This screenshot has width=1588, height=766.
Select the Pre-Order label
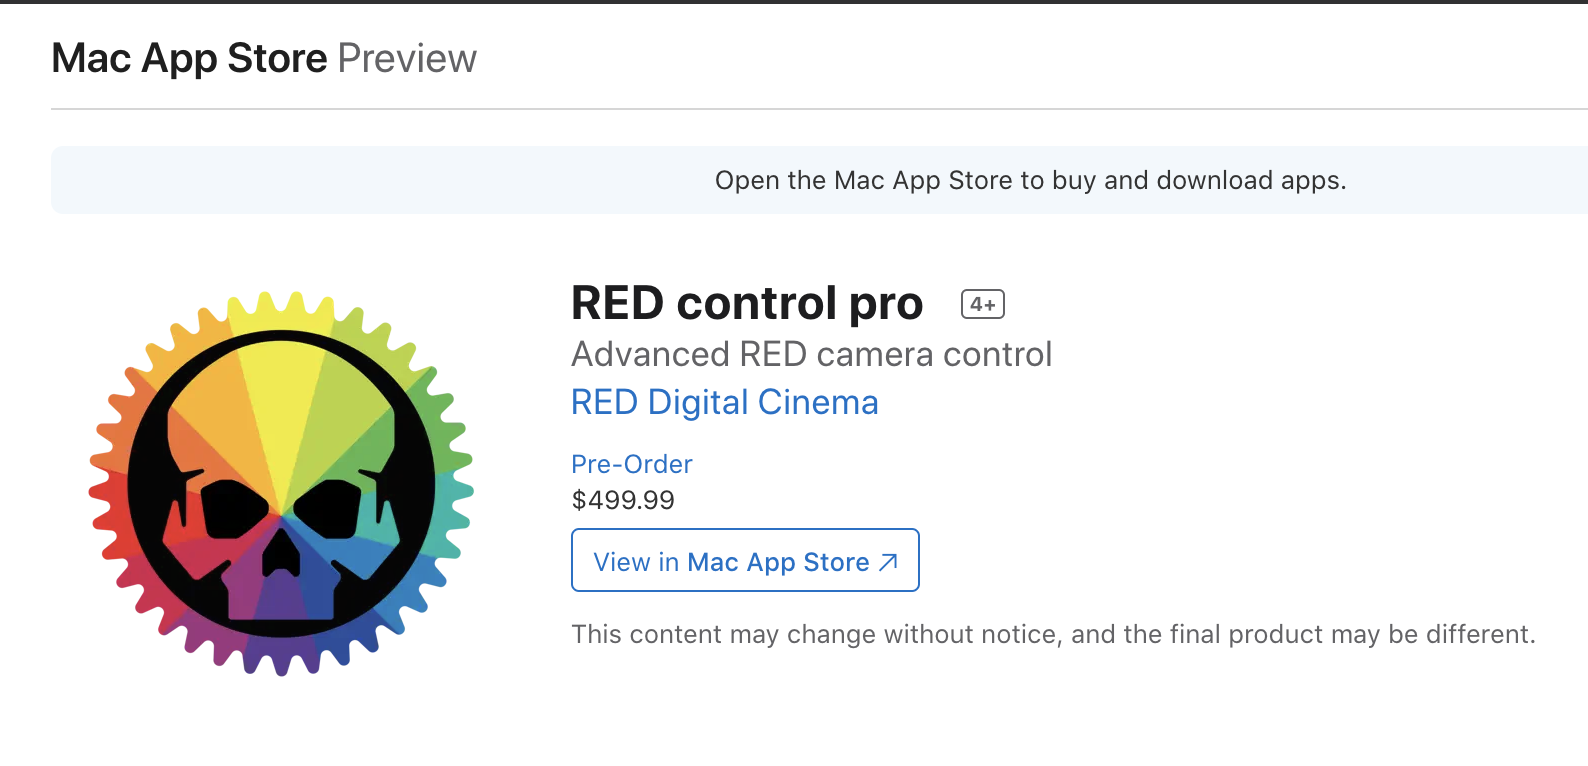coord(631,464)
